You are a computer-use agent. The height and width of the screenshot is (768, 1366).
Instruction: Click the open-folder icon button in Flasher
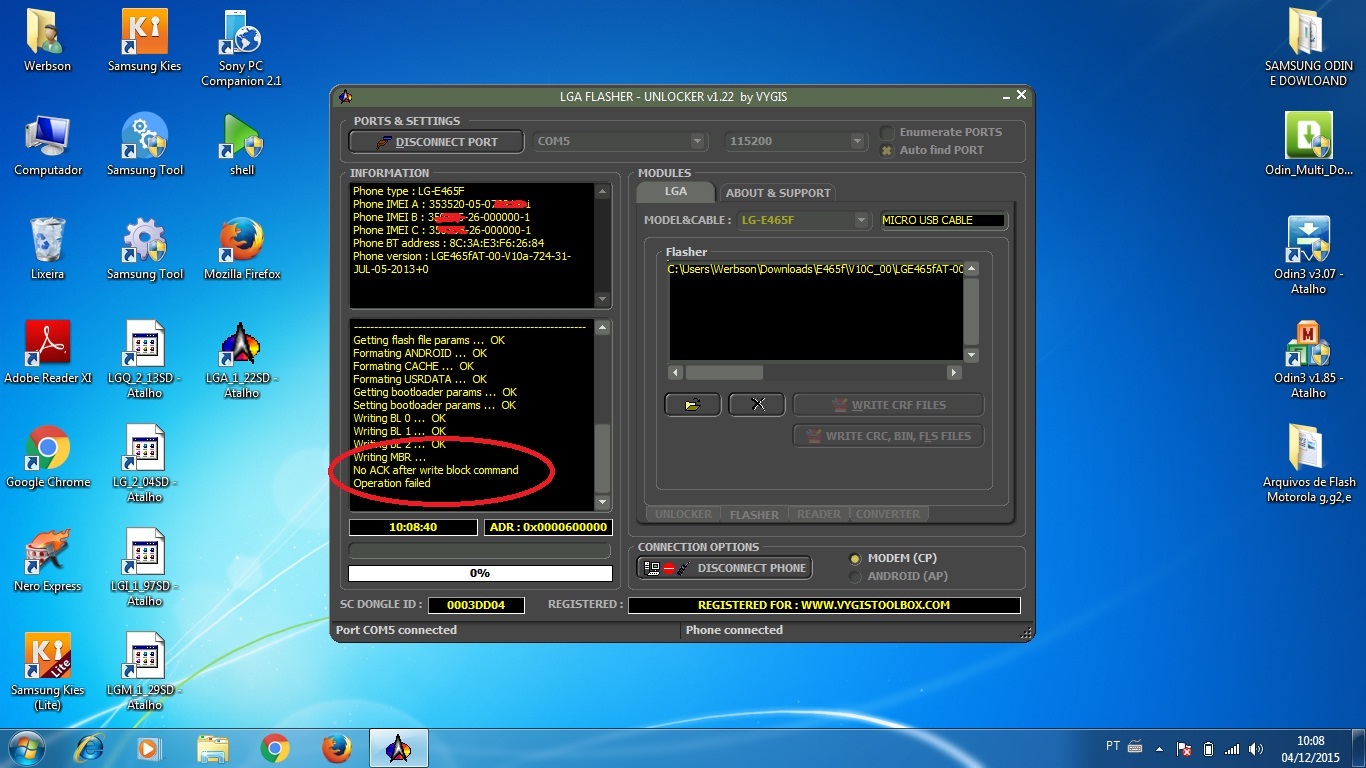(692, 404)
